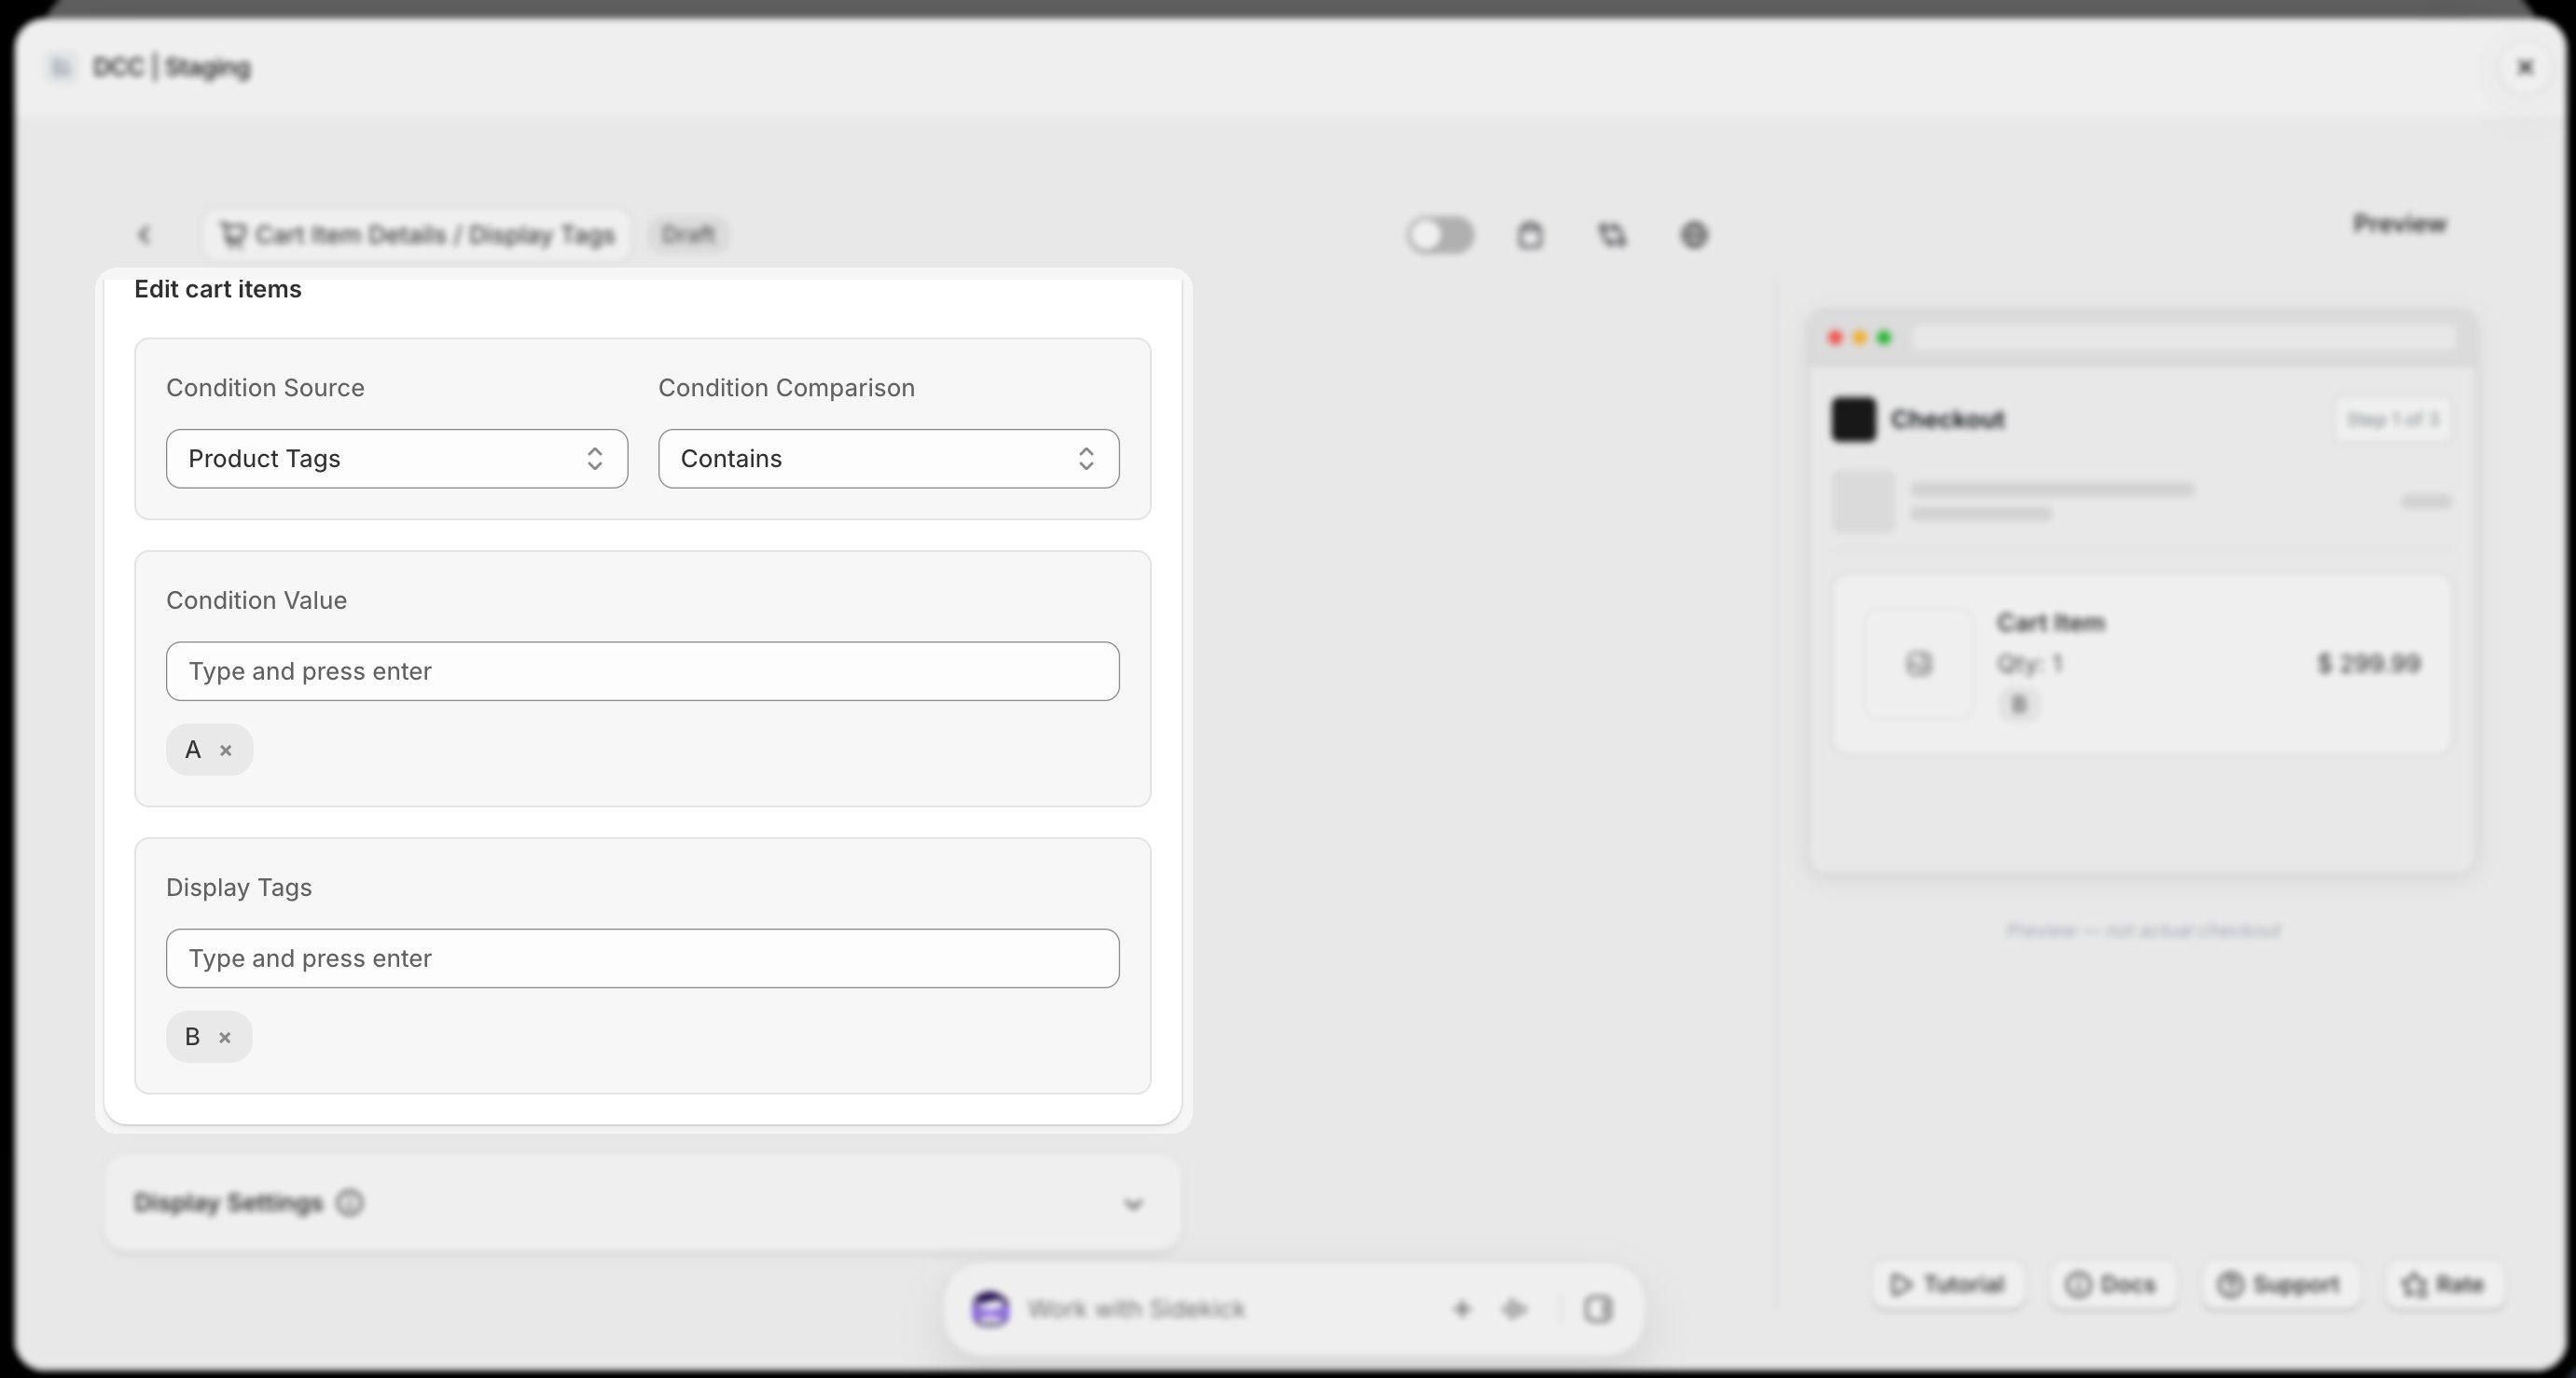Click the round dark icon in toolbar
This screenshot has width=2576, height=1378.
click(1694, 235)
